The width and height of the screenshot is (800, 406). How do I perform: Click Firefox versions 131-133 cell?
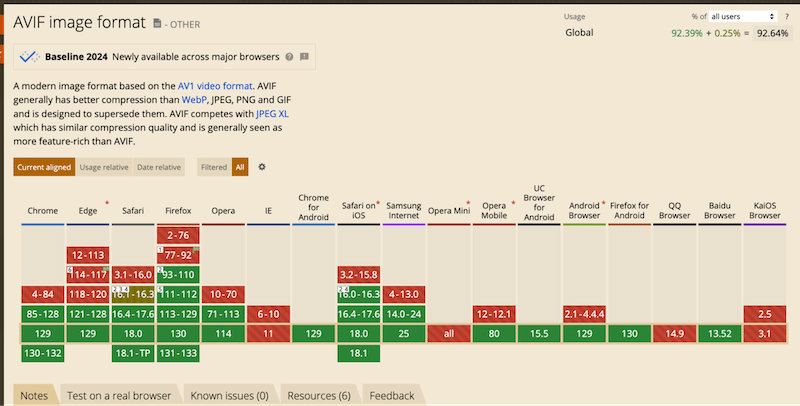[x=178, y=353]
